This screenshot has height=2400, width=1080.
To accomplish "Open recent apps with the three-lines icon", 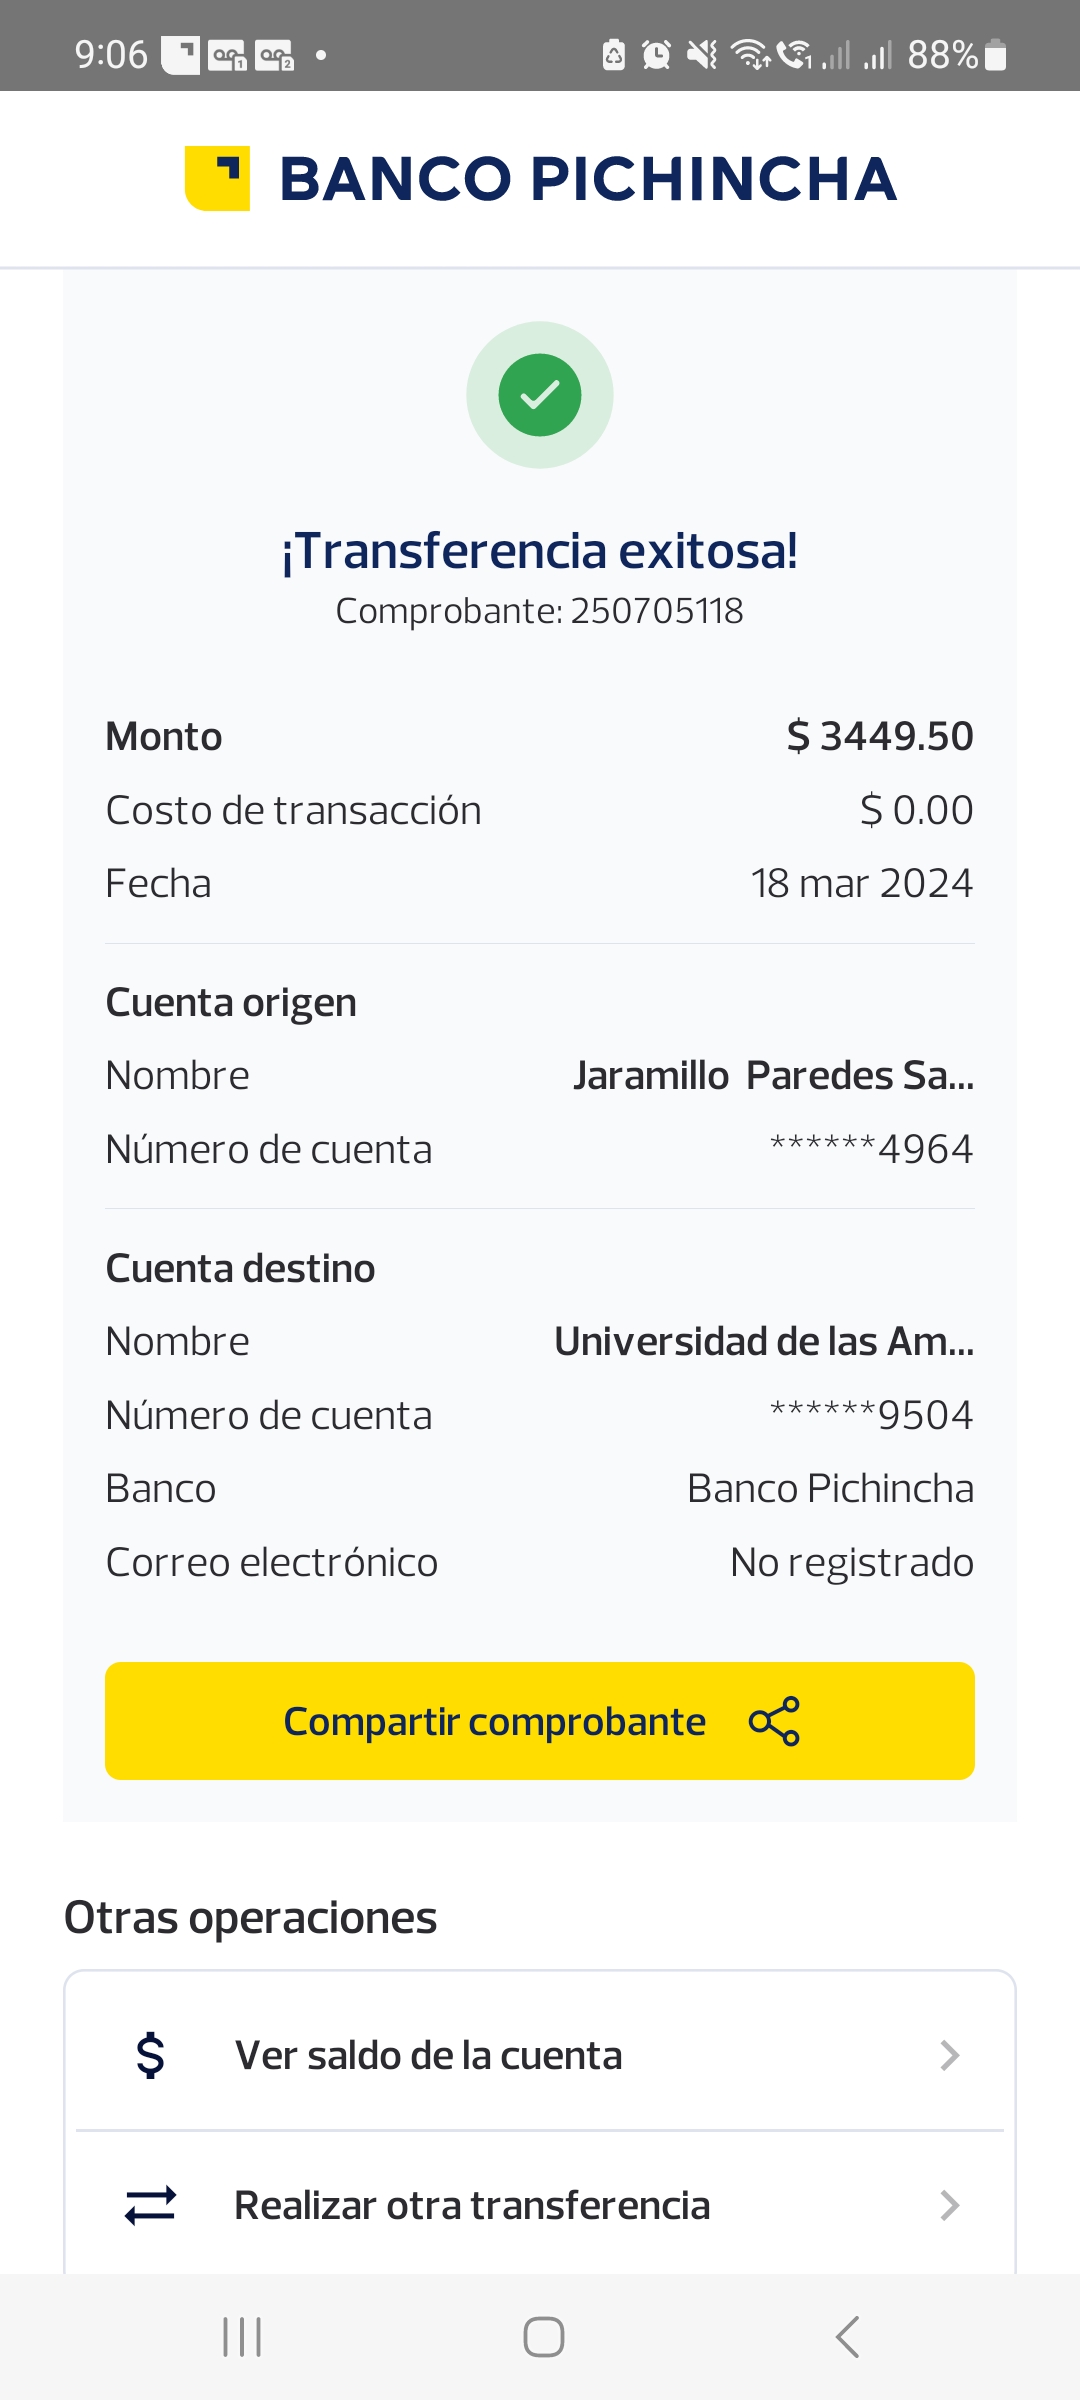I will click(242, 2337).
